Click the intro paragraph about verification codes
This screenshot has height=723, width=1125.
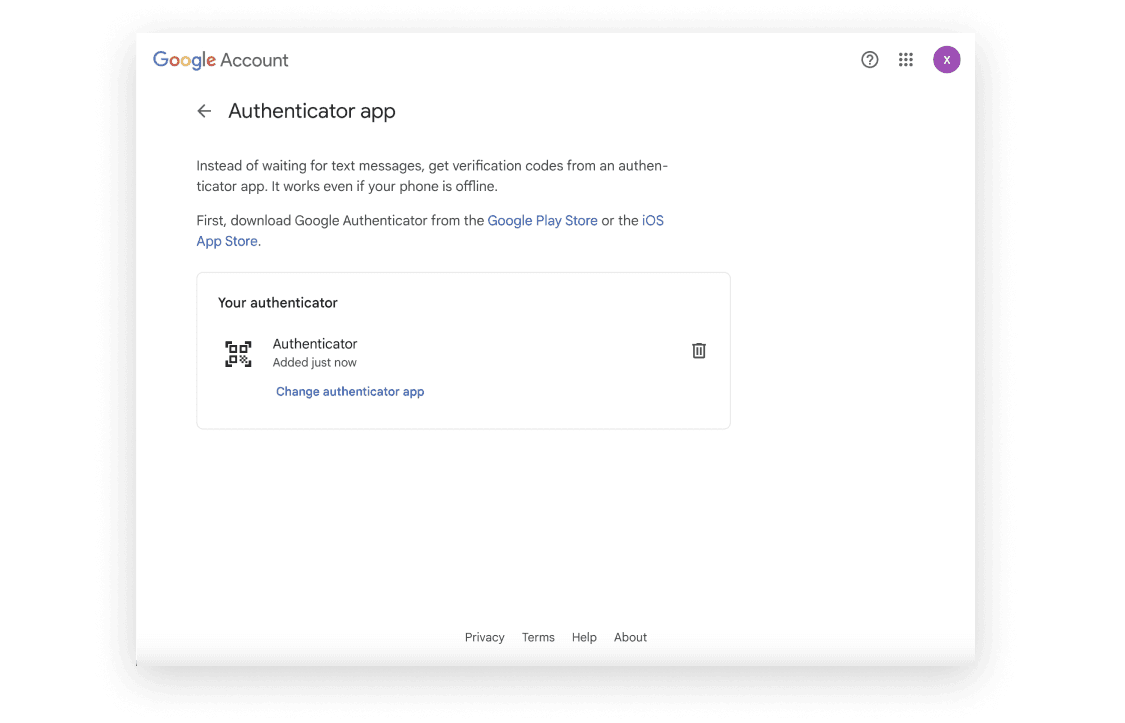click(x=432, y=176)
